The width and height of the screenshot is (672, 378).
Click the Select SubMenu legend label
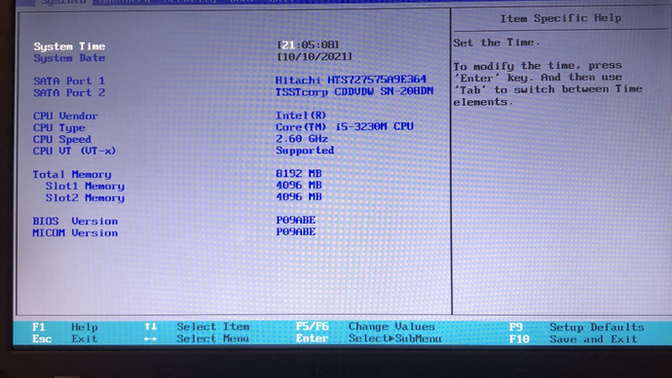(395, 338)
